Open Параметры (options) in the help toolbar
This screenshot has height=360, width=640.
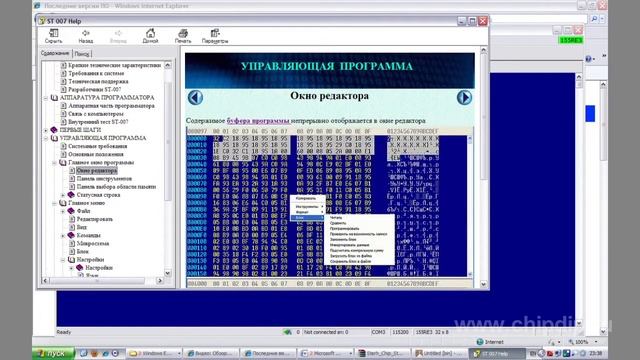pos(215,36)
